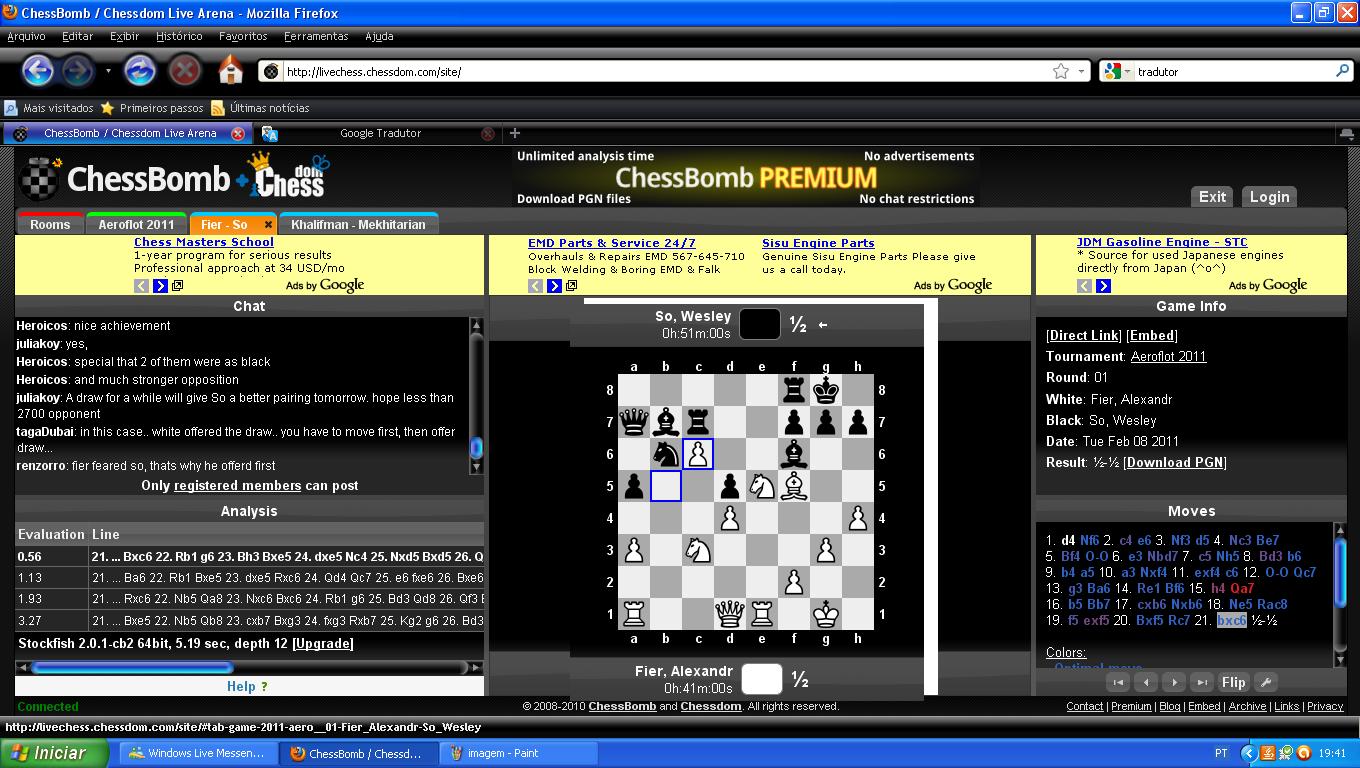1360x768 pixels.
Task: Flip the chess board
Action: tap(1234, 682)
